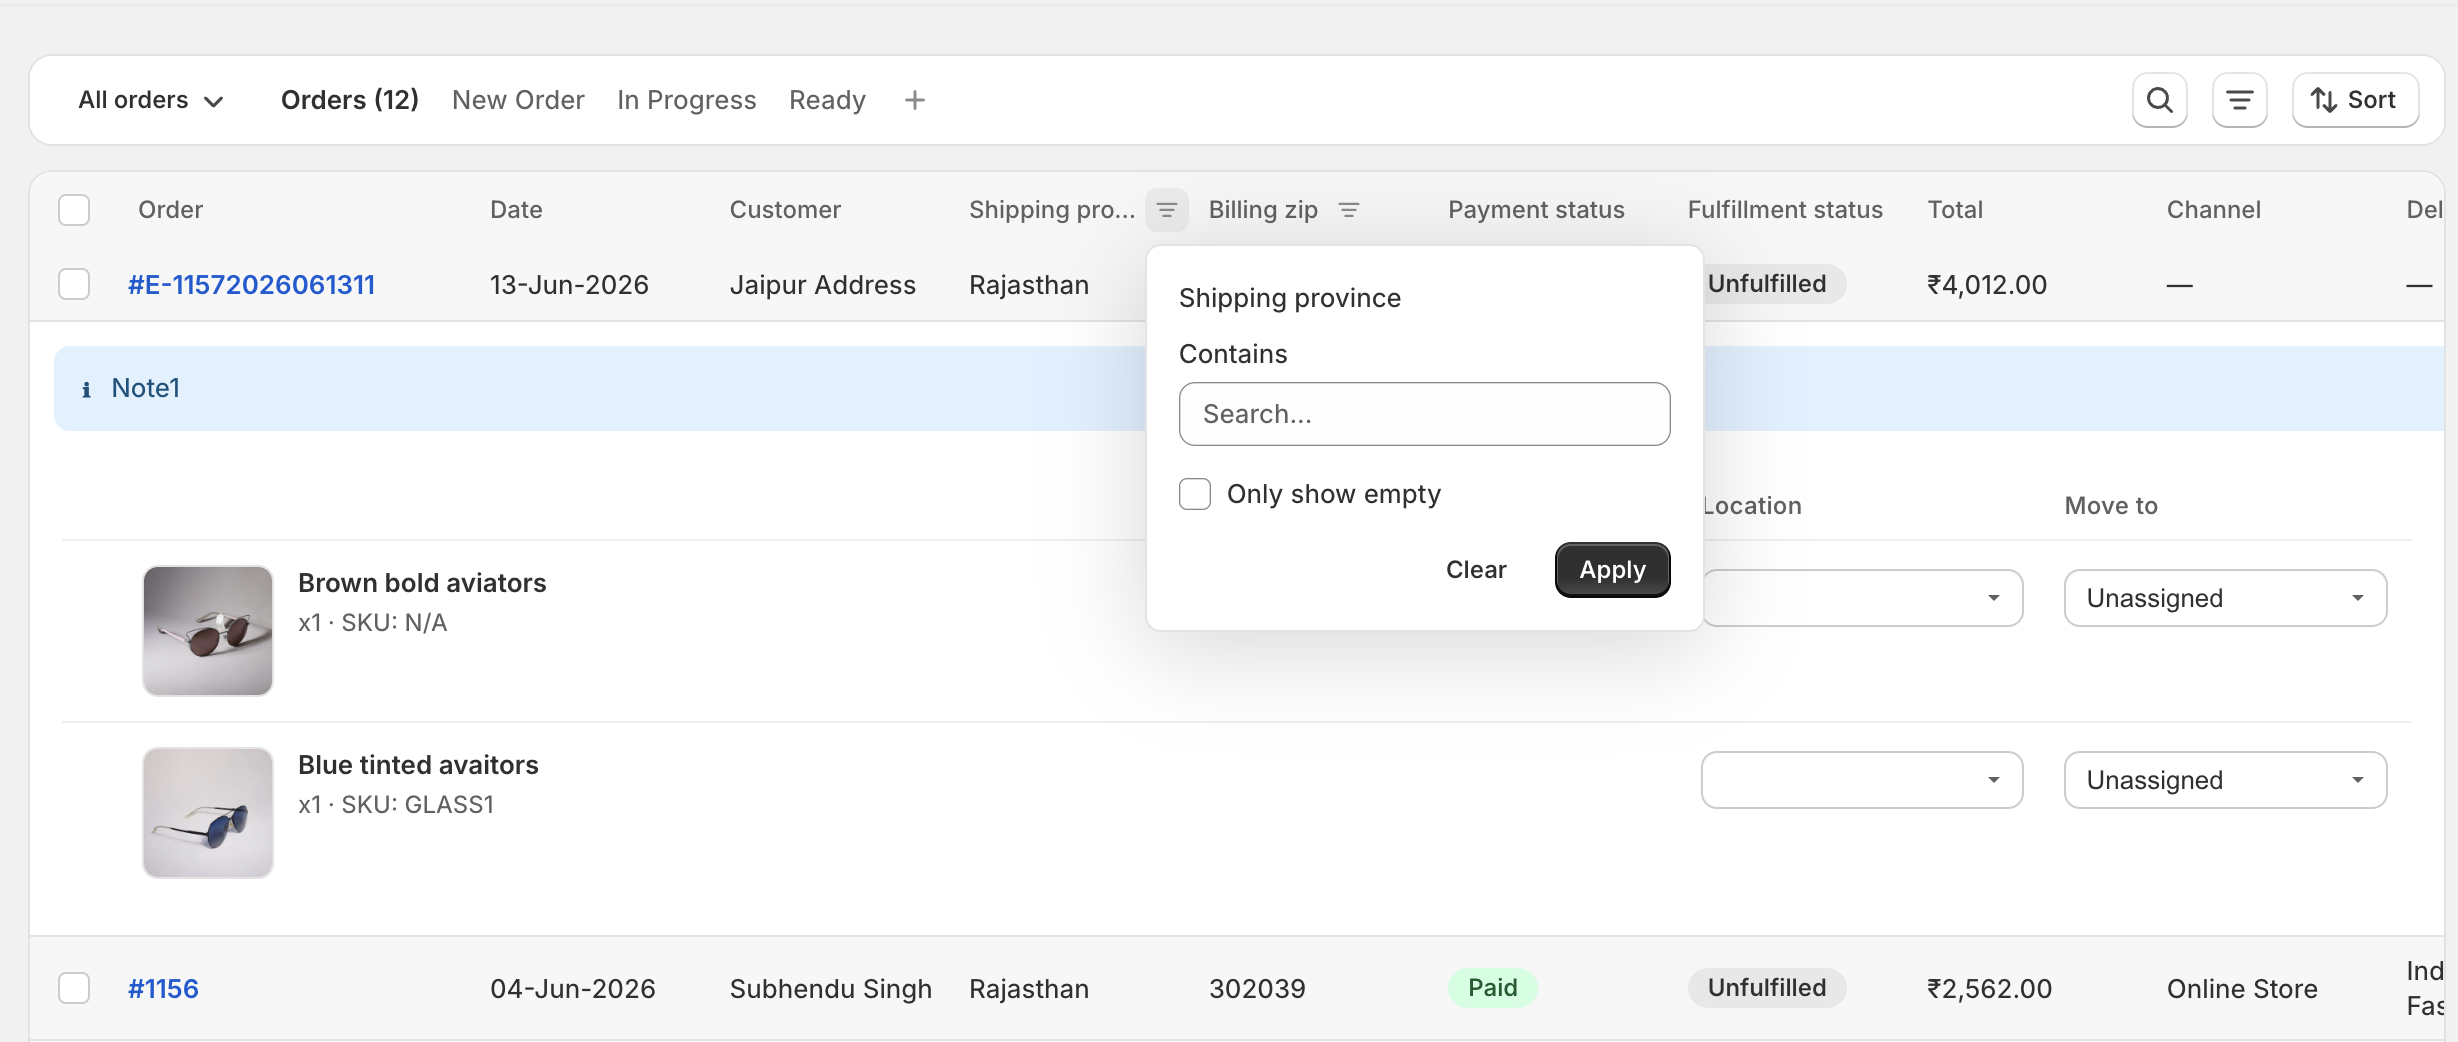Click customer name Subhendu Singh
Image resolution: width=2458 pixels, height=1042 pixels.
[830, 989]
